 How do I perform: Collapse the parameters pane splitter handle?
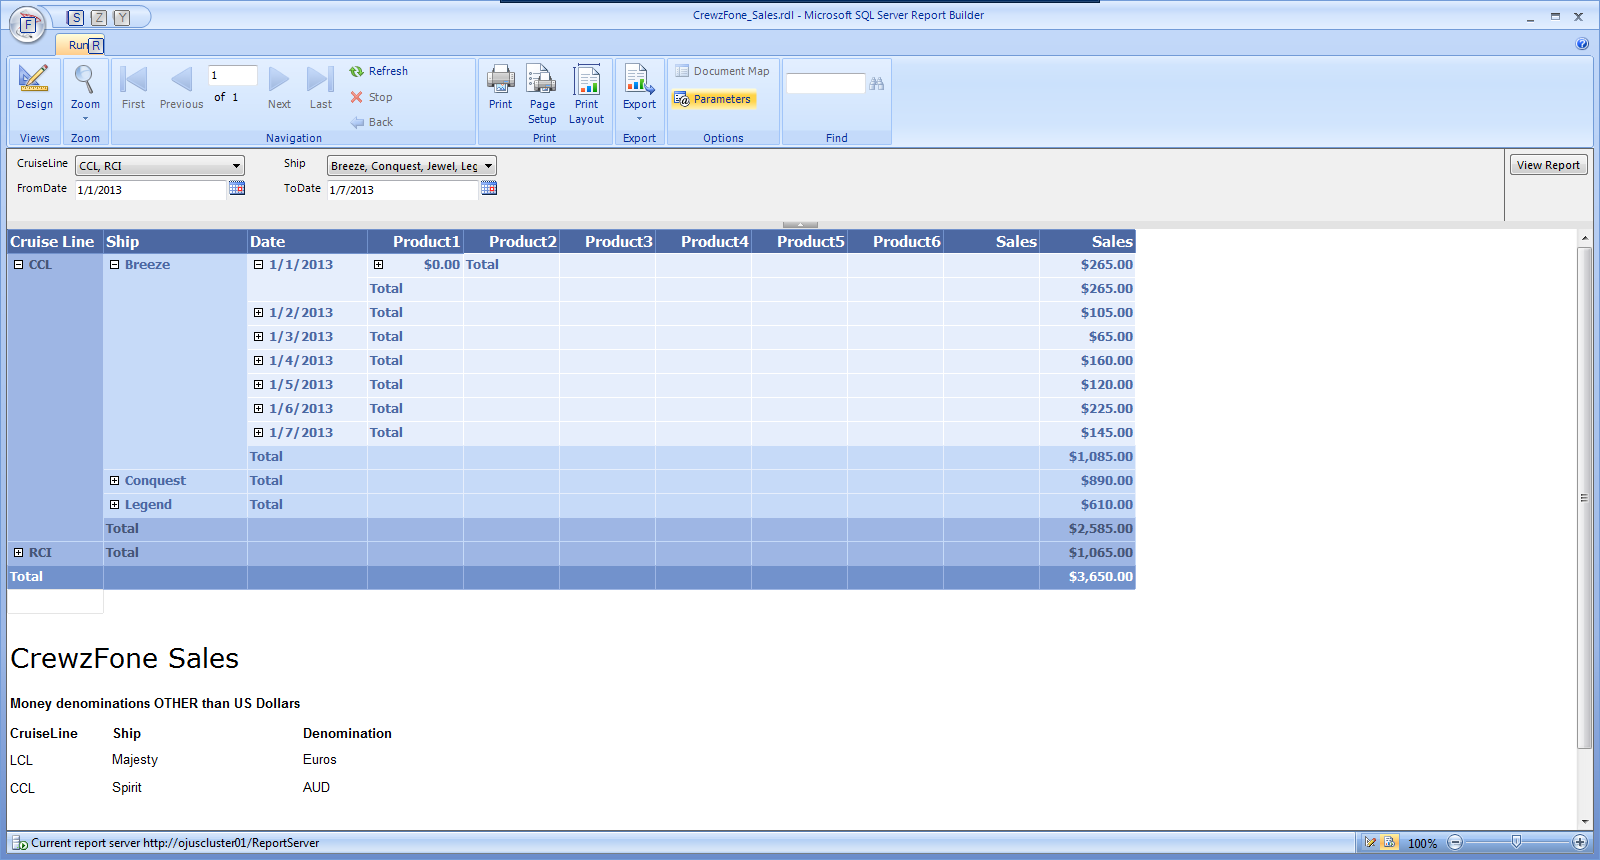(800, 224)
